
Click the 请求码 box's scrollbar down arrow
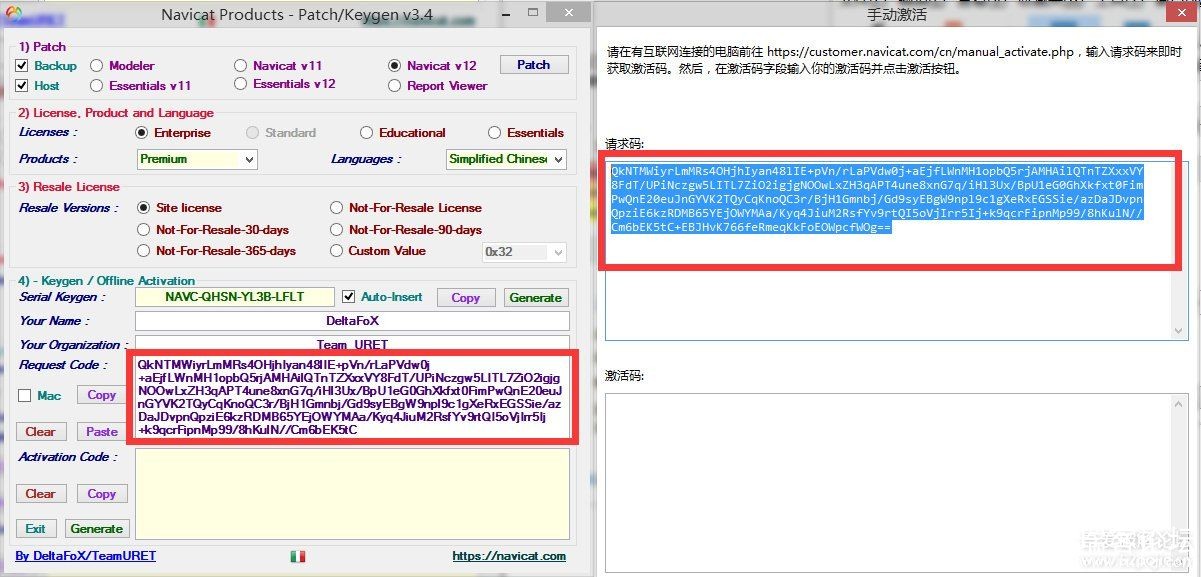[x=1180, y=331]
